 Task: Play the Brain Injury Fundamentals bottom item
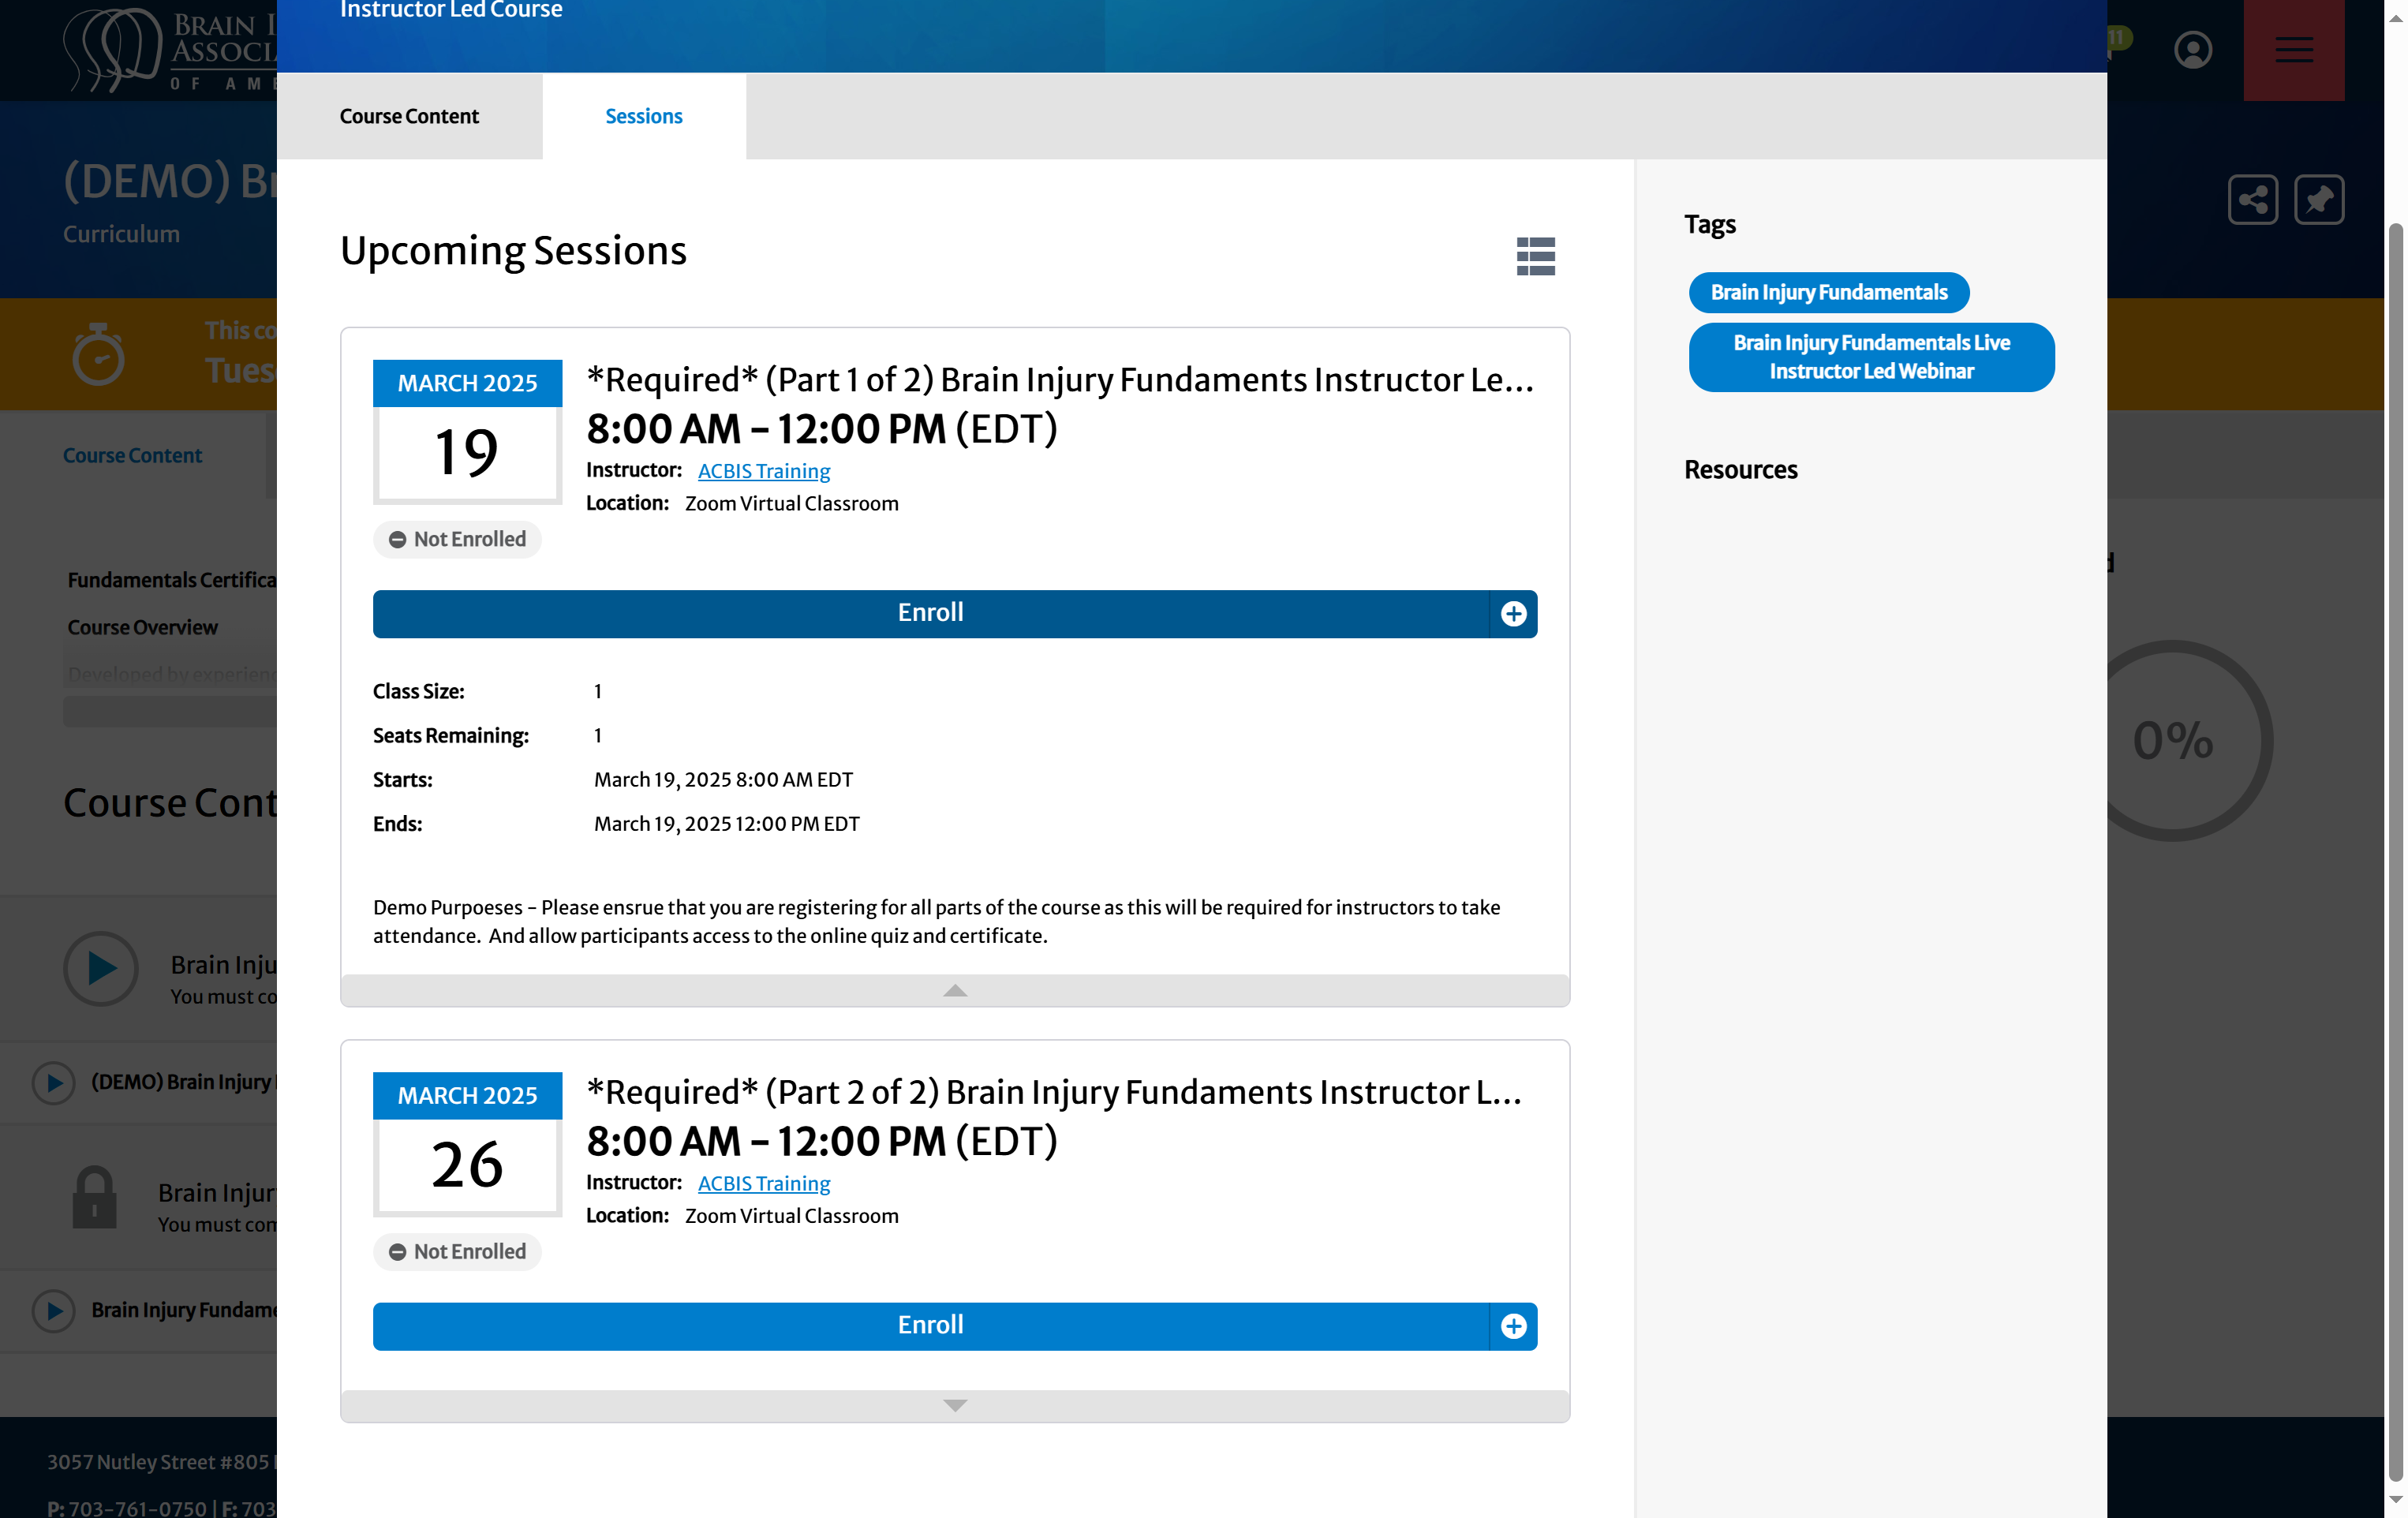point(53,1310)
